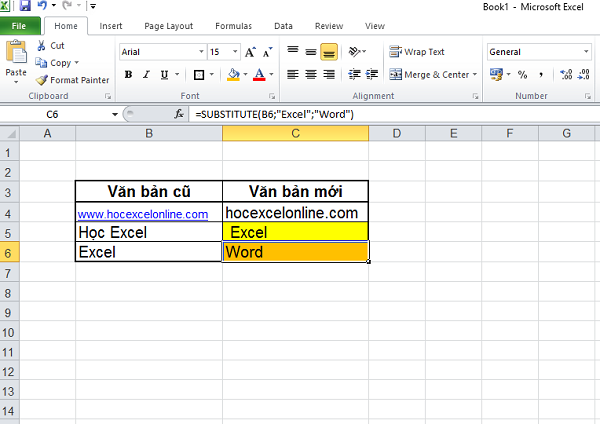
Task: Click Decrease Indent icon
Action: (x=354, y=74)
